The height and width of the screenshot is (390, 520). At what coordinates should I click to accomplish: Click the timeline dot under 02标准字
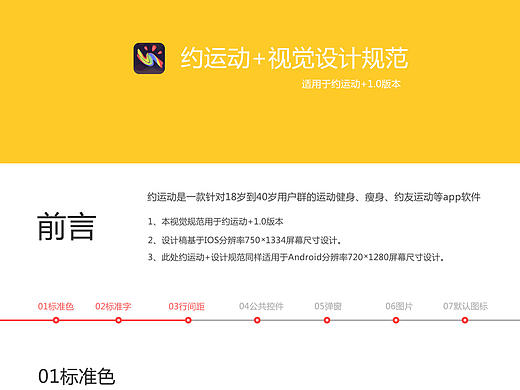118,320
